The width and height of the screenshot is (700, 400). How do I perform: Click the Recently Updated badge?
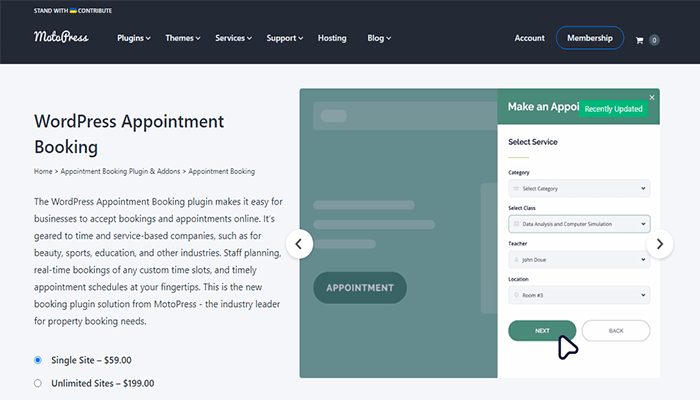point(613,108)
